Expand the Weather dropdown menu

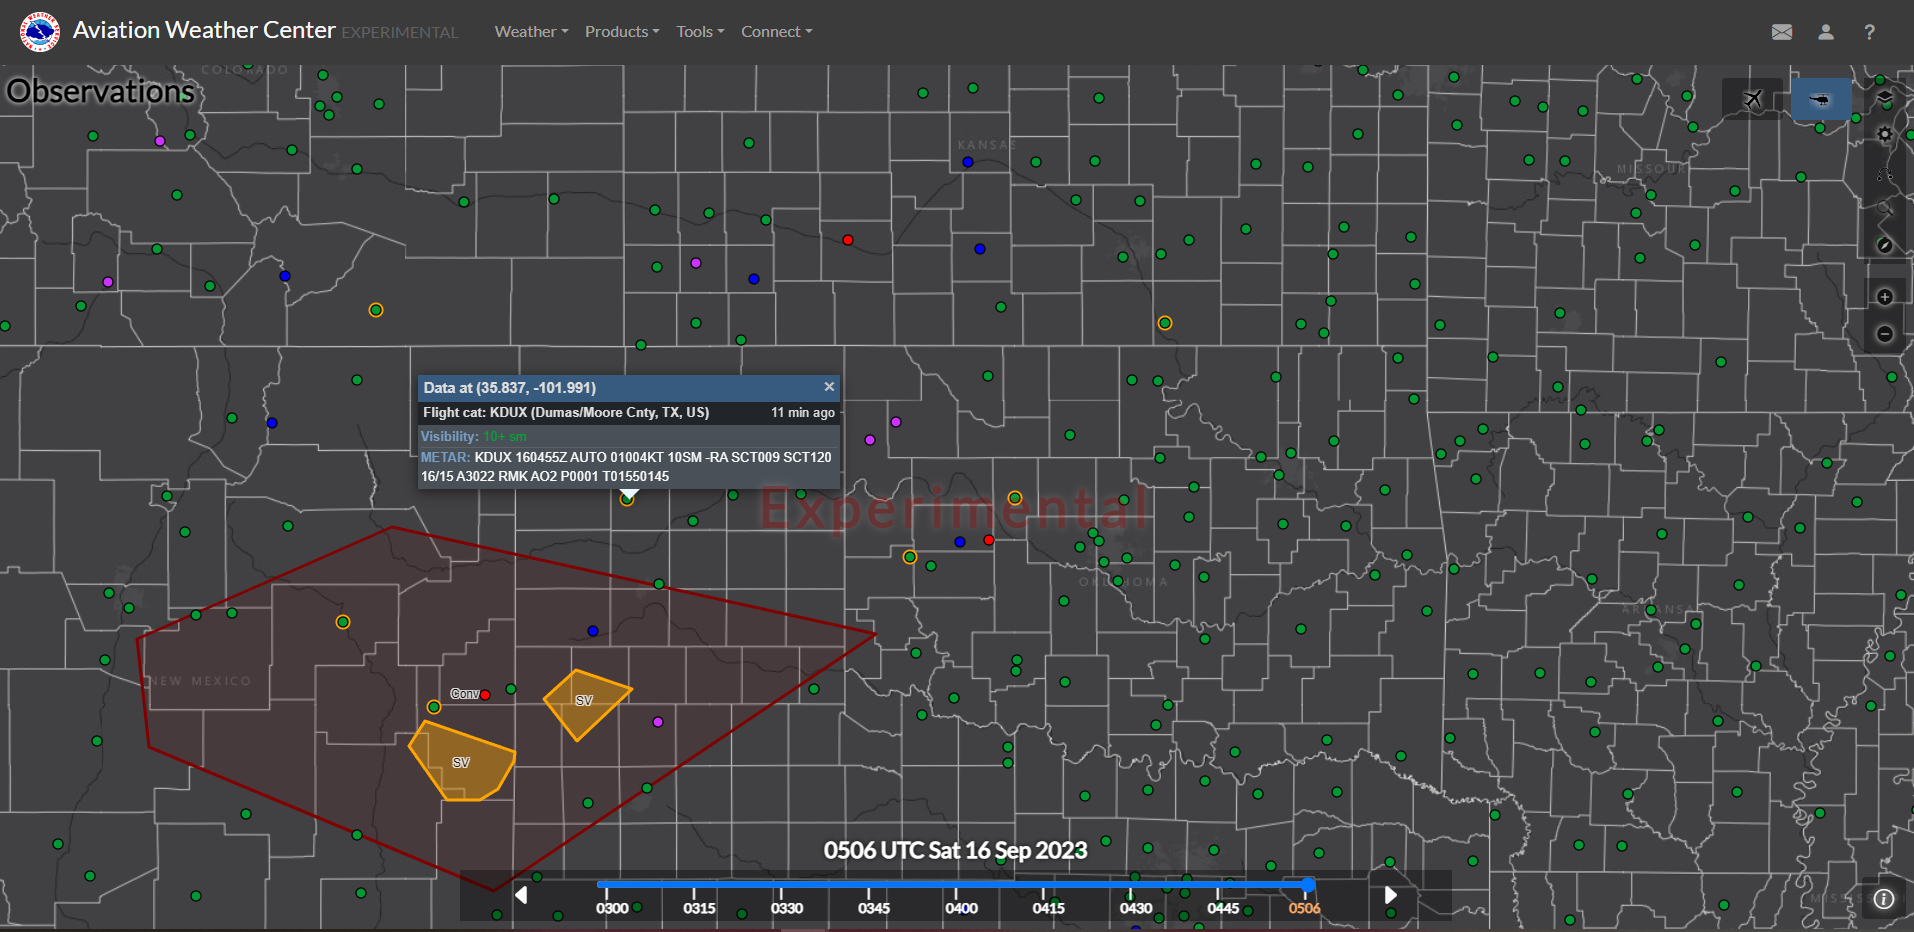[x=531, y=32]
